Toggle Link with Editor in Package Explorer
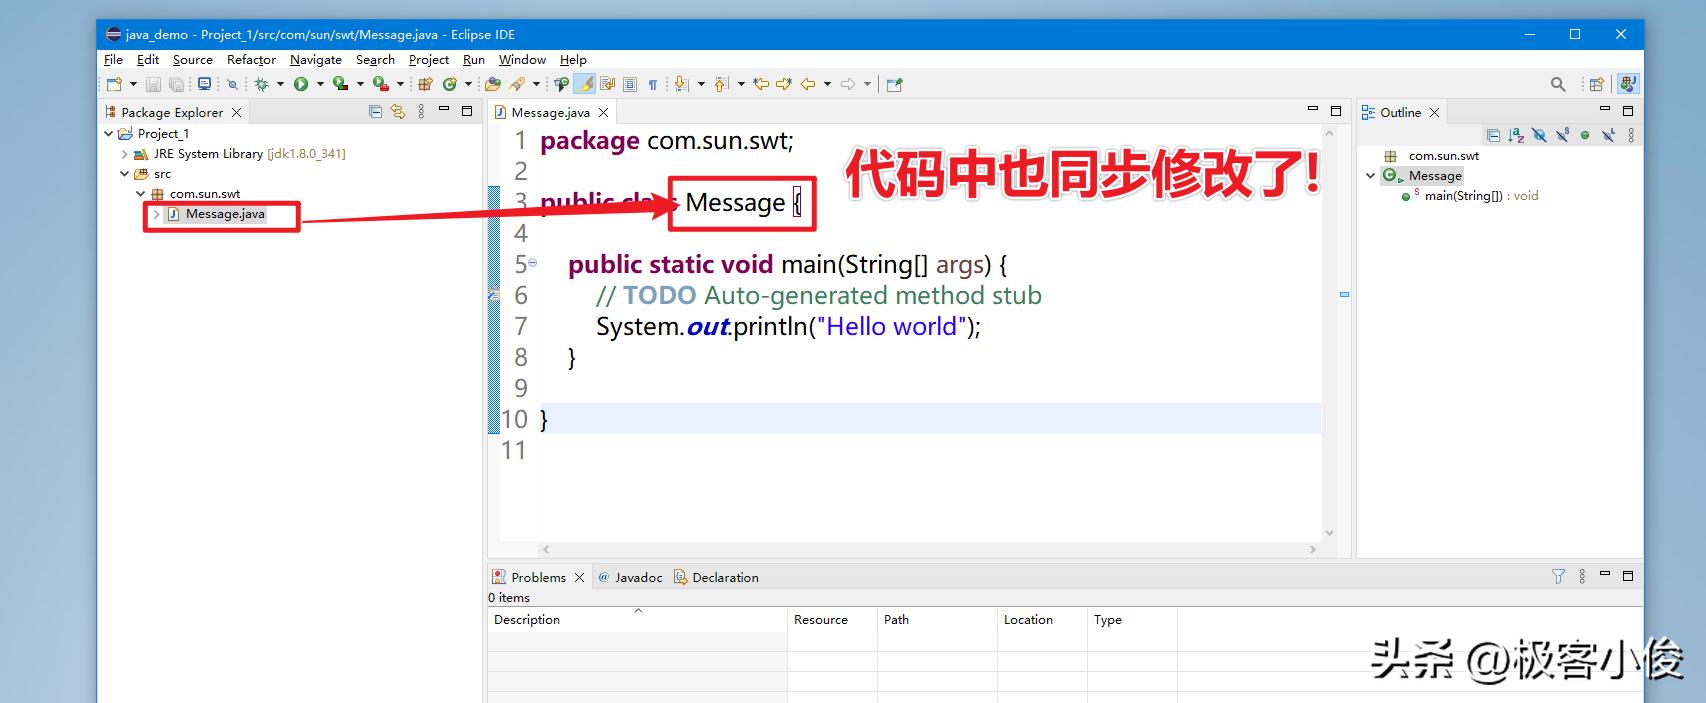 (398, 112)
